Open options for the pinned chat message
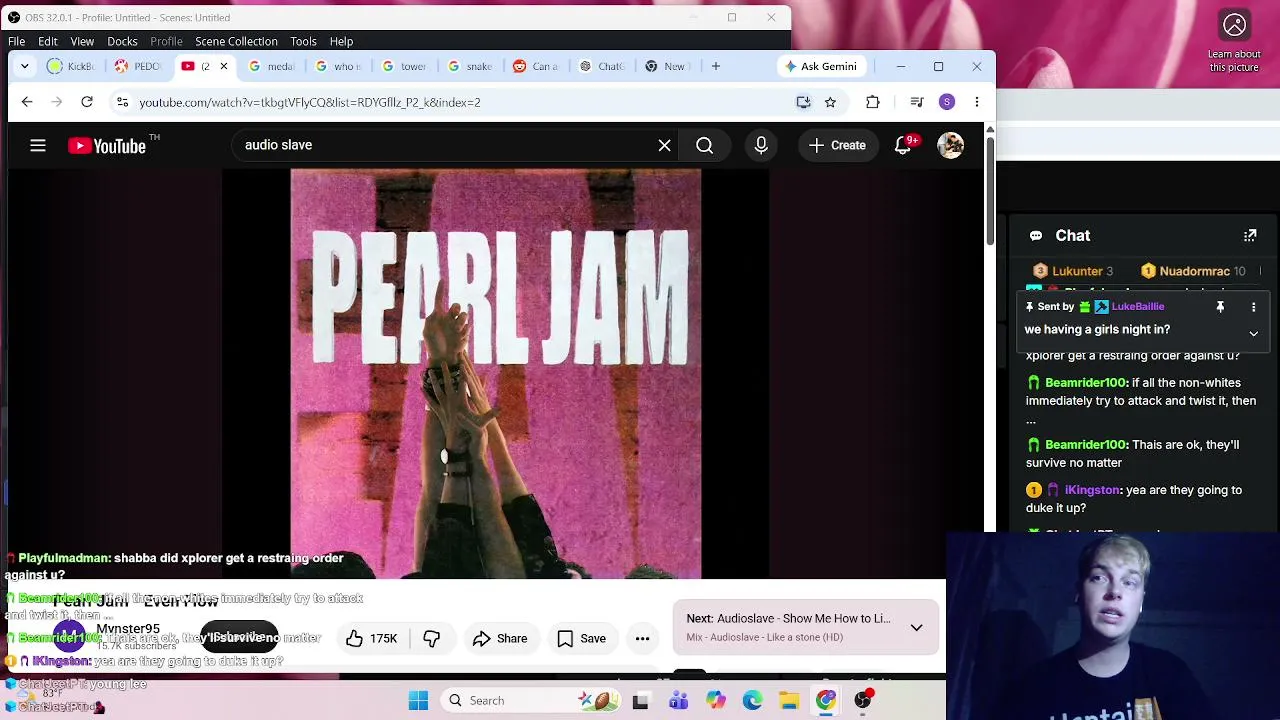Viewport: 1280px width, 720px height. [x=1253, y=307]
